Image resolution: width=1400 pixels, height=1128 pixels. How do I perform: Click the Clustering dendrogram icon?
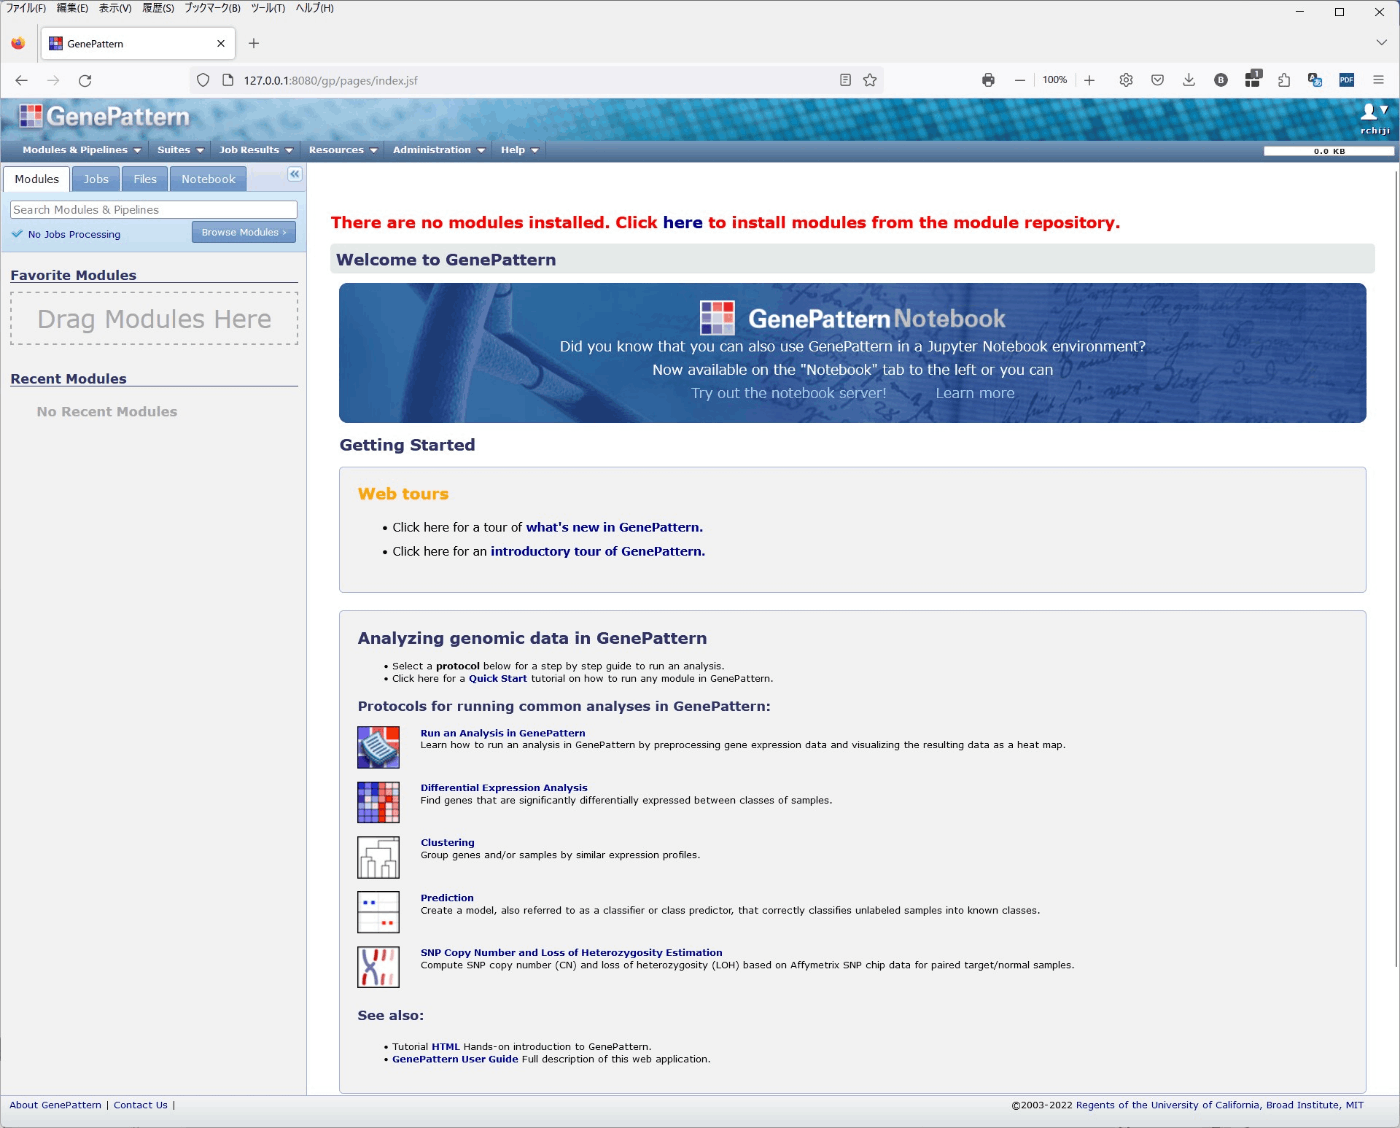378,857
